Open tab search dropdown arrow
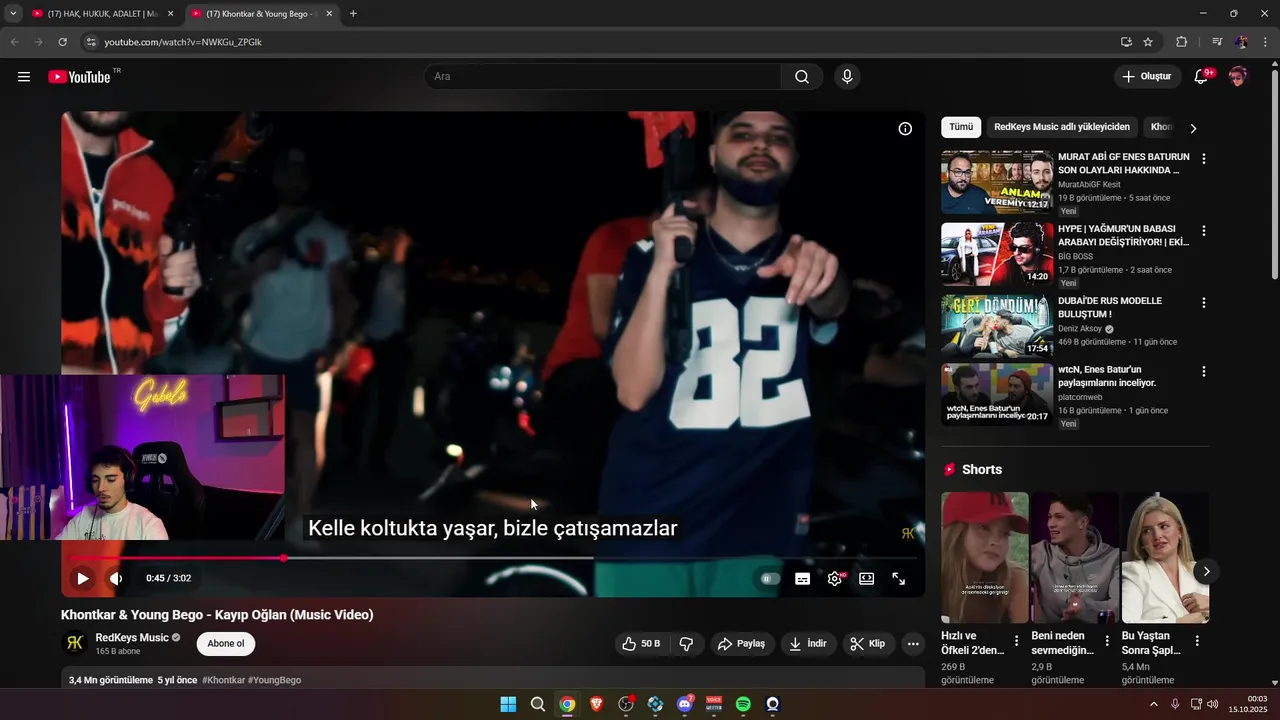 13,14
